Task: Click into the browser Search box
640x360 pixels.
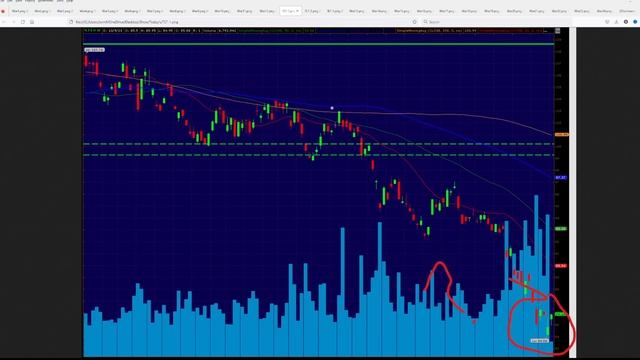Action: coord(496,22)
